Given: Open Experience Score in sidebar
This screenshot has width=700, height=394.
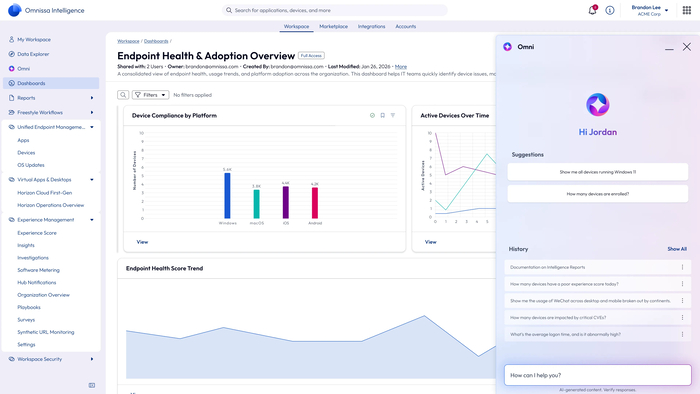Looking at the screenshot, I should pos(37,233).
